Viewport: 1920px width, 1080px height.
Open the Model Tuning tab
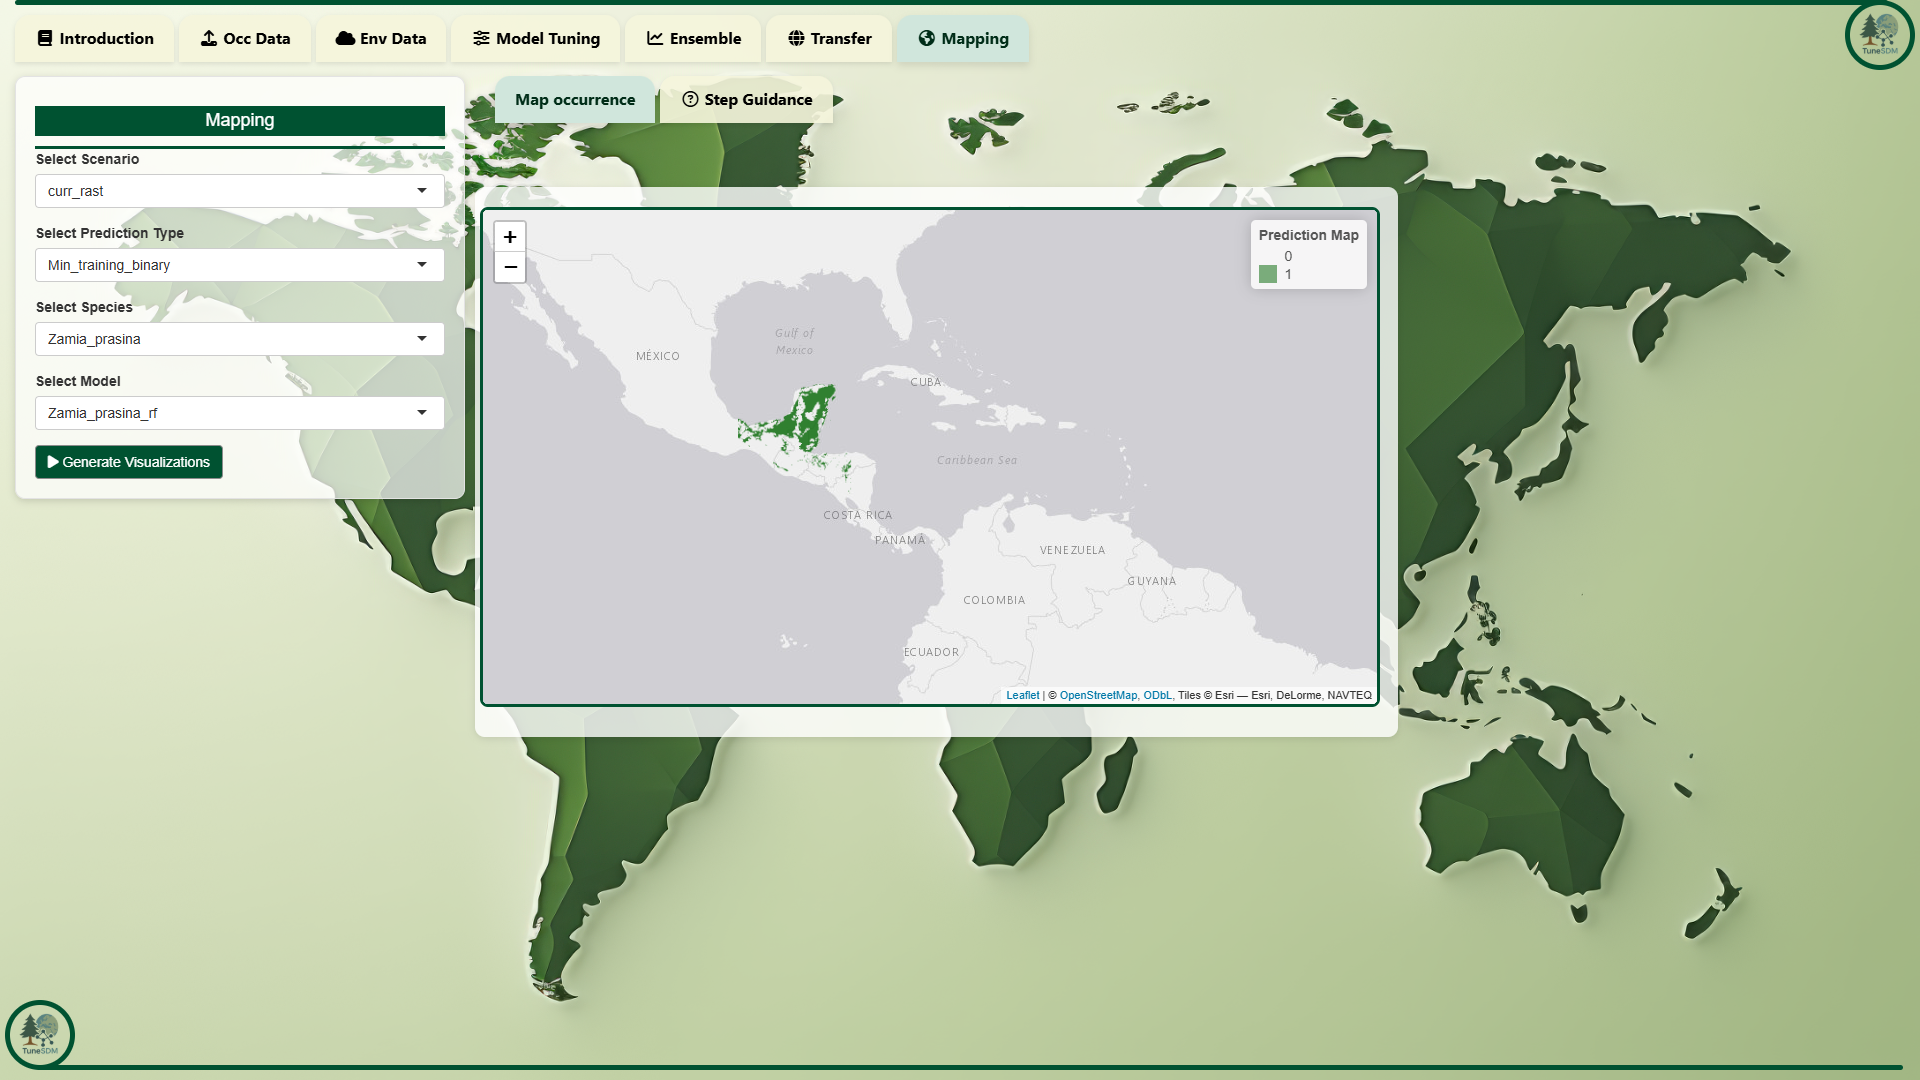pyautogui.click(x=537, y=39)
